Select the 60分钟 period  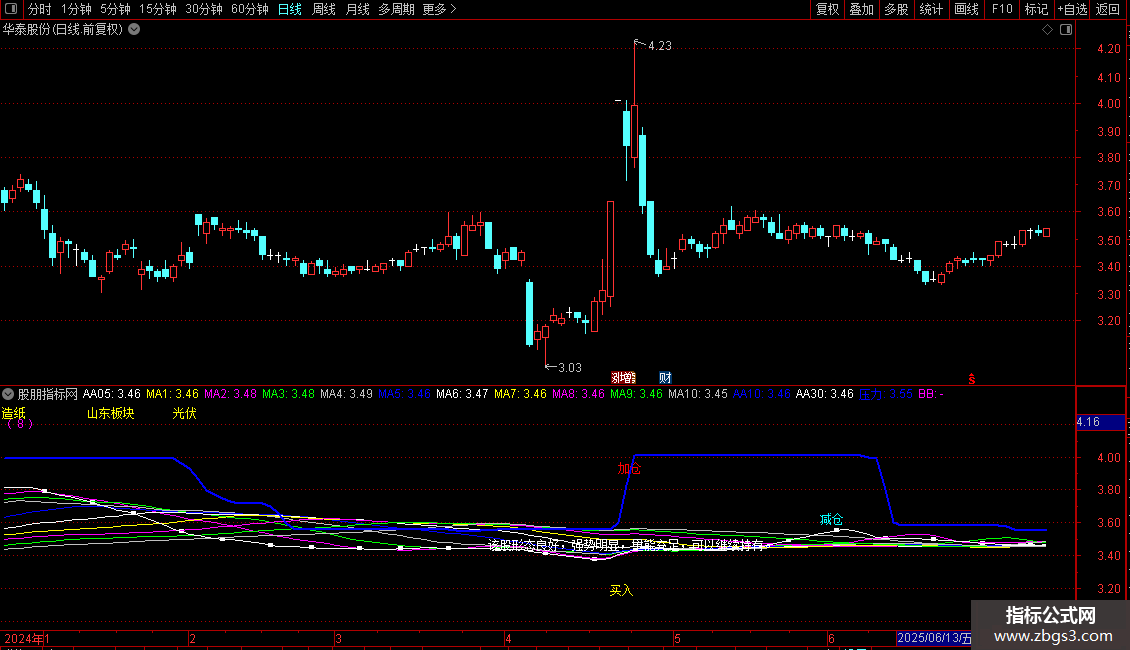[250, 9]
